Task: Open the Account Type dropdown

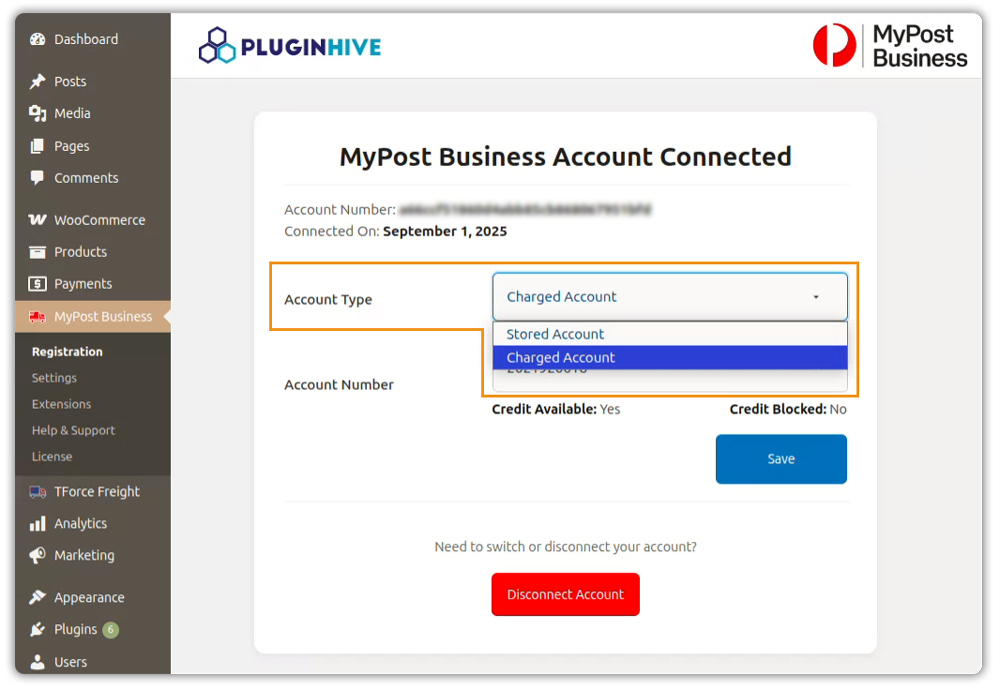Action: (670, 297)
